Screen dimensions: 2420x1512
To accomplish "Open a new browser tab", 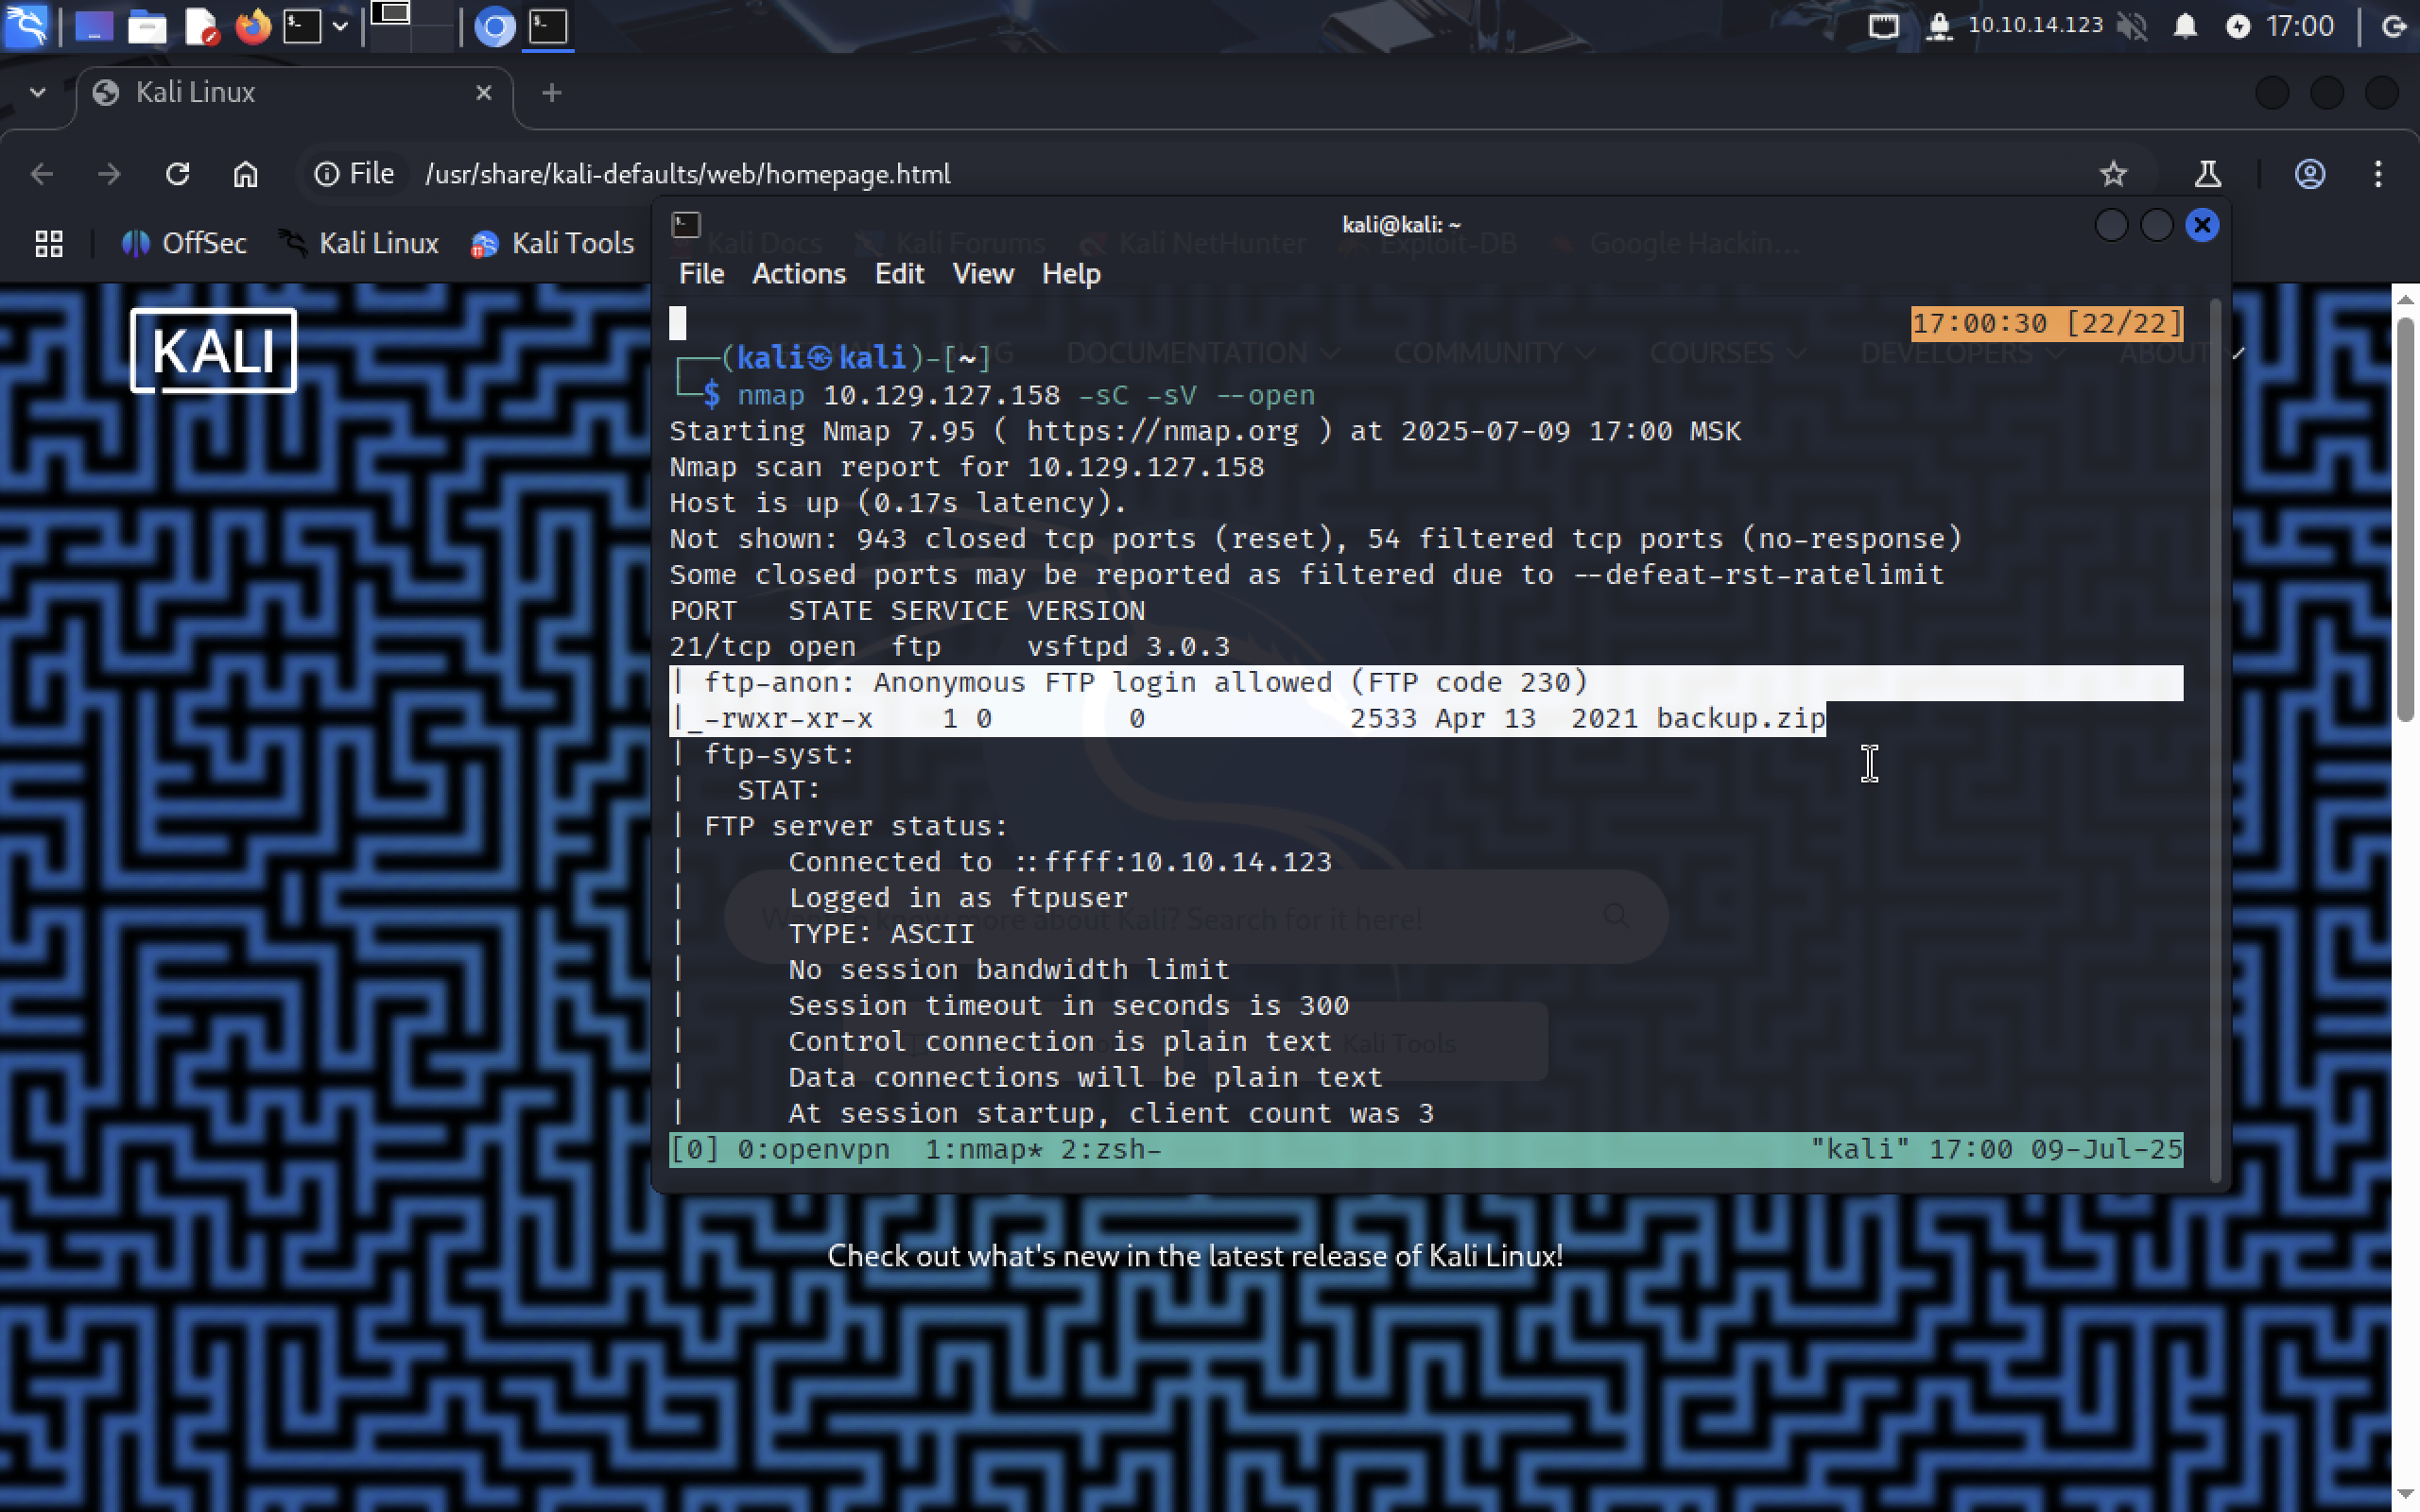I will (551, 93).
